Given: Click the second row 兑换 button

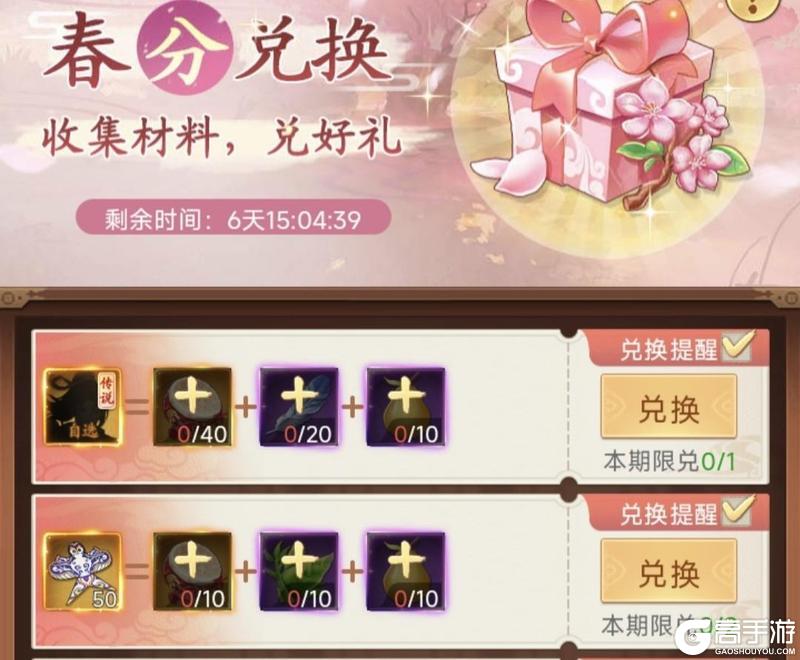Looking at the screenshot, I should (669, 571).
